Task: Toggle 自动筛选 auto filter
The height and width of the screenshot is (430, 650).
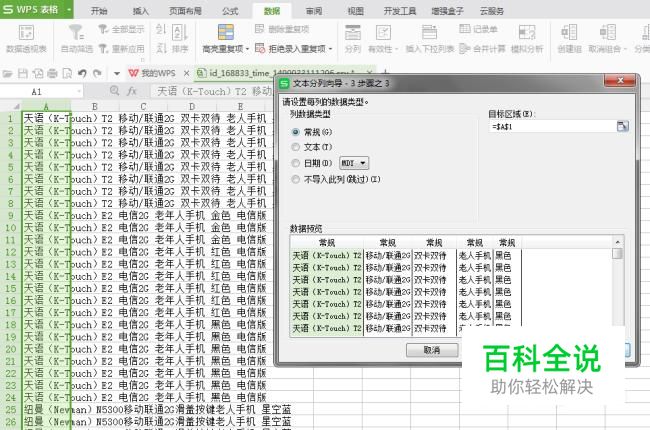Action: pyautogui.click(x=77, y=39)
